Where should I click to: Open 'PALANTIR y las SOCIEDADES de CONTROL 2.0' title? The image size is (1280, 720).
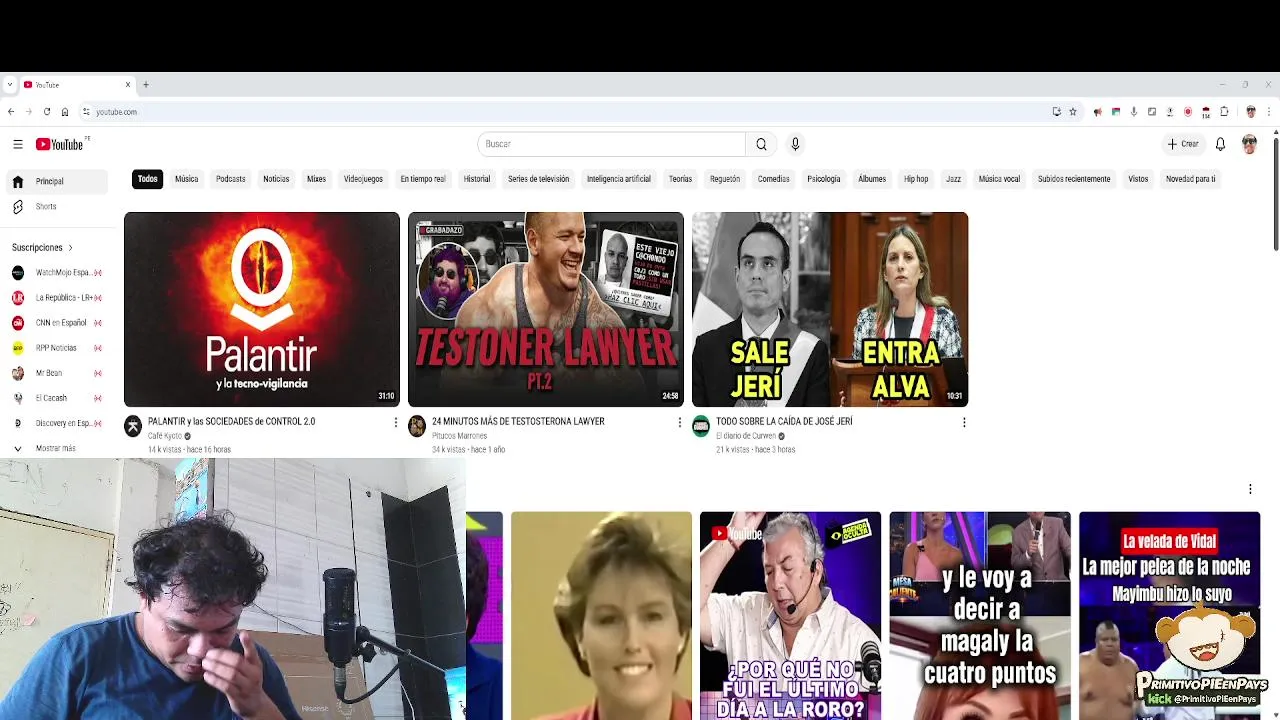point(231,421)
